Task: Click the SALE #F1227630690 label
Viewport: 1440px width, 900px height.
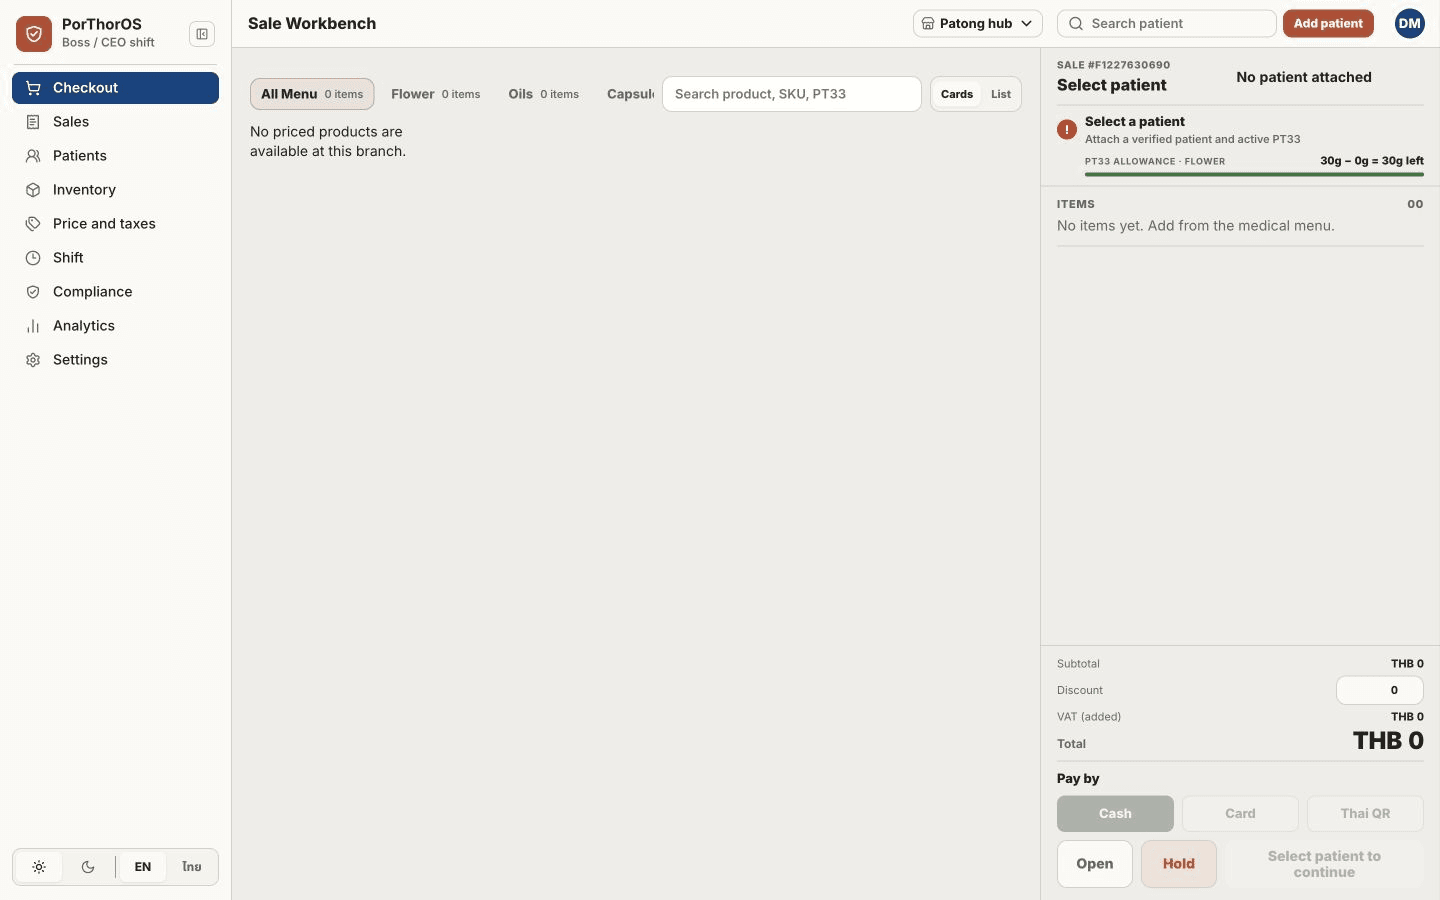Action: pos(1113,65)
